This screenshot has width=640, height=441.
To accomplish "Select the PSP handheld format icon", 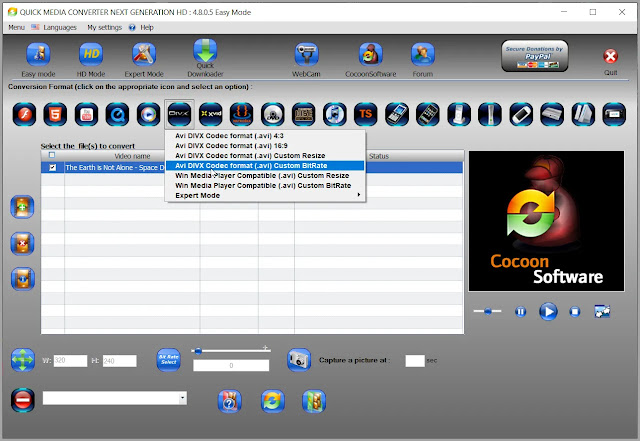I will (x=521, y=114).
